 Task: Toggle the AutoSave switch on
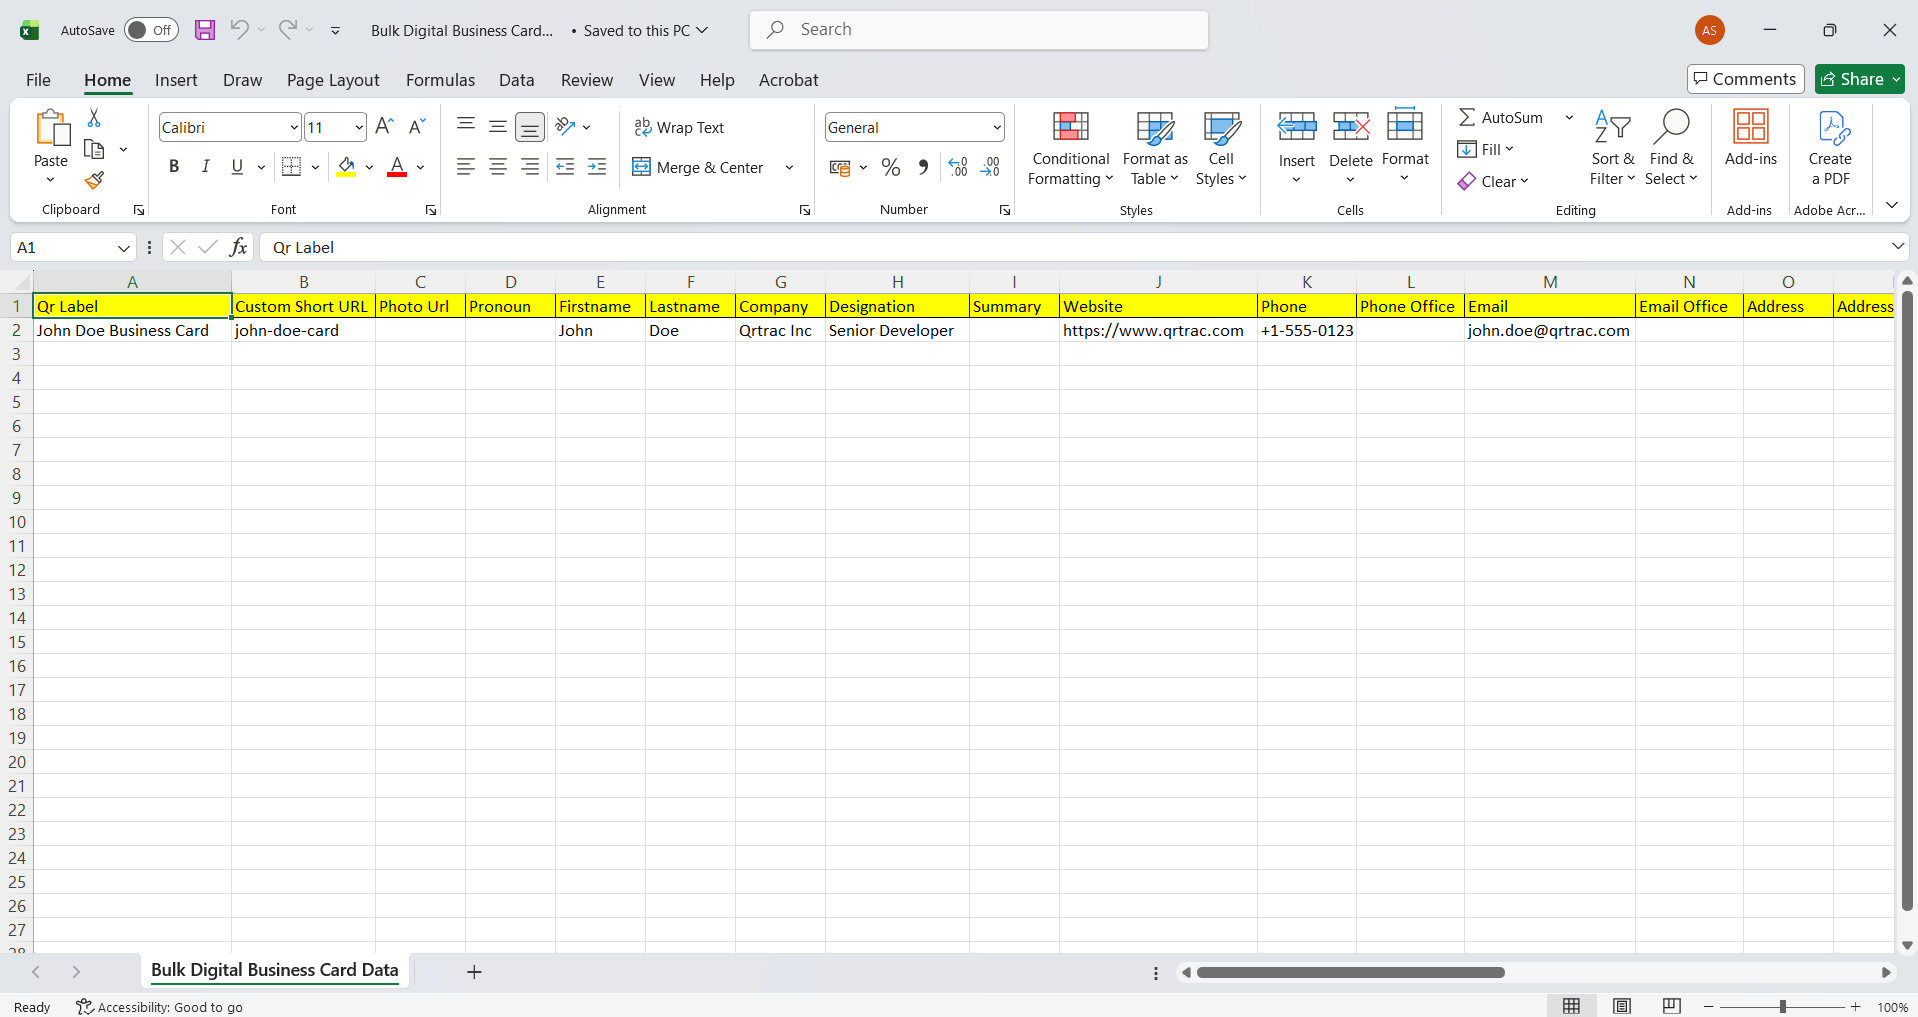(x=150, y=30)
